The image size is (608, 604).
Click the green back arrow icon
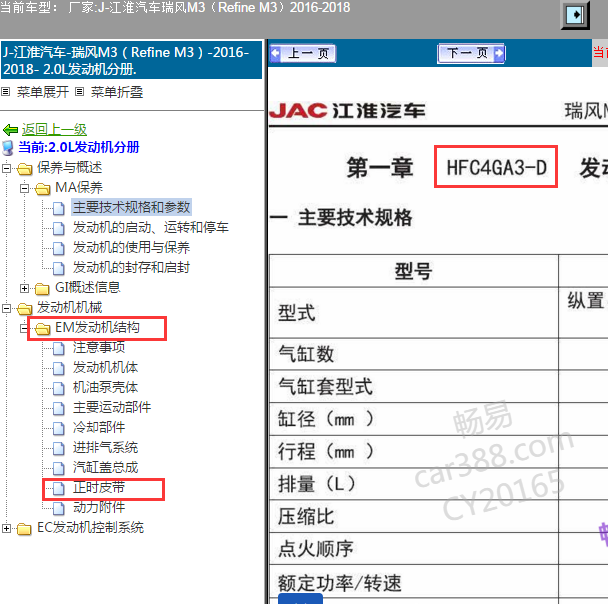coord(10,130)
